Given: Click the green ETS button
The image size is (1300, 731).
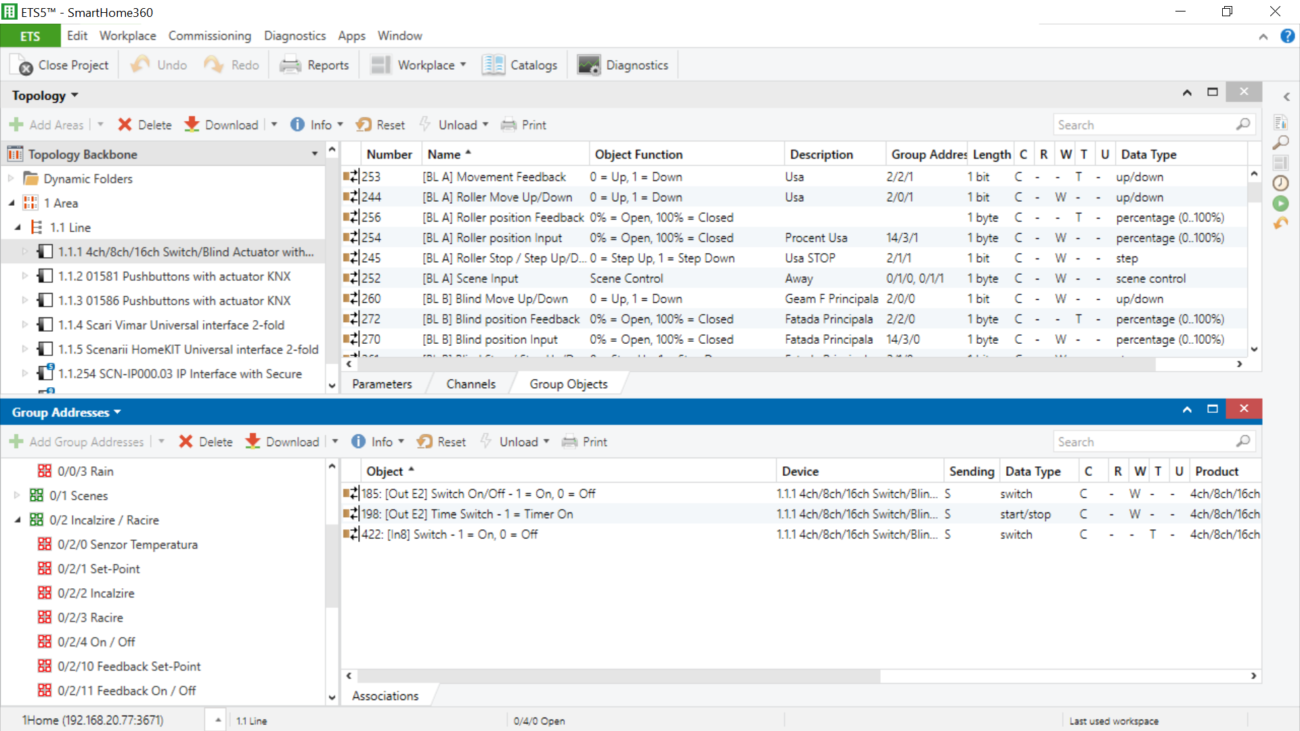Looking at the screenshot, I should (x=30, y=36).
